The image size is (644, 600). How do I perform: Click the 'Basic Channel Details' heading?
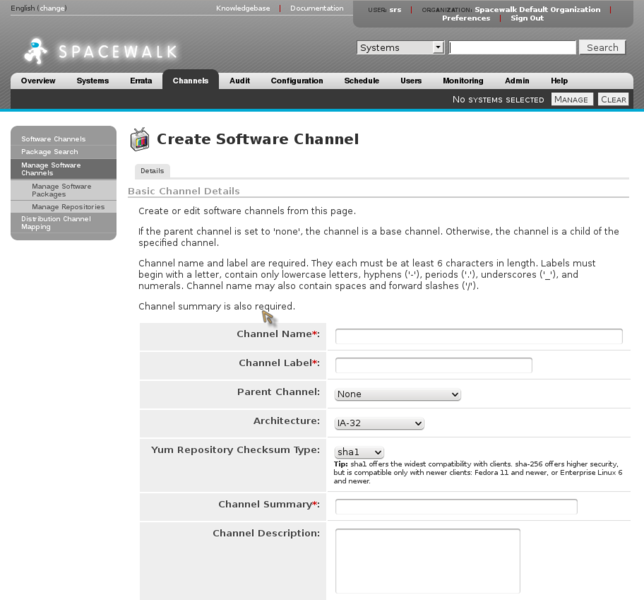pyautogui.click(x=184, y=191)
